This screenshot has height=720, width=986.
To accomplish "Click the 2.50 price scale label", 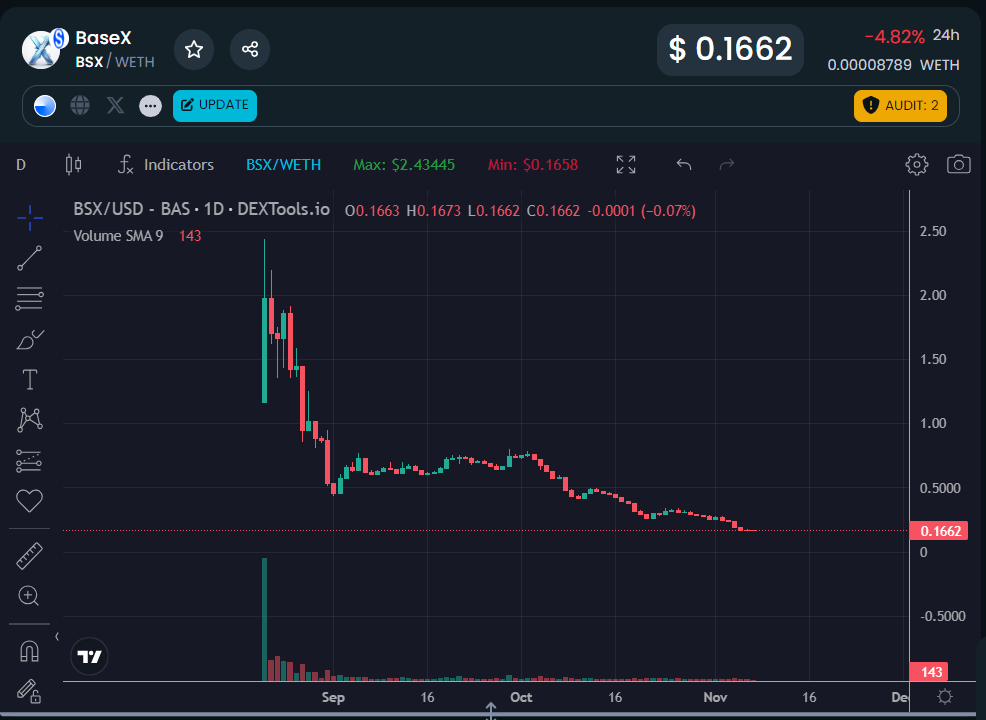I will pos(933,231).
